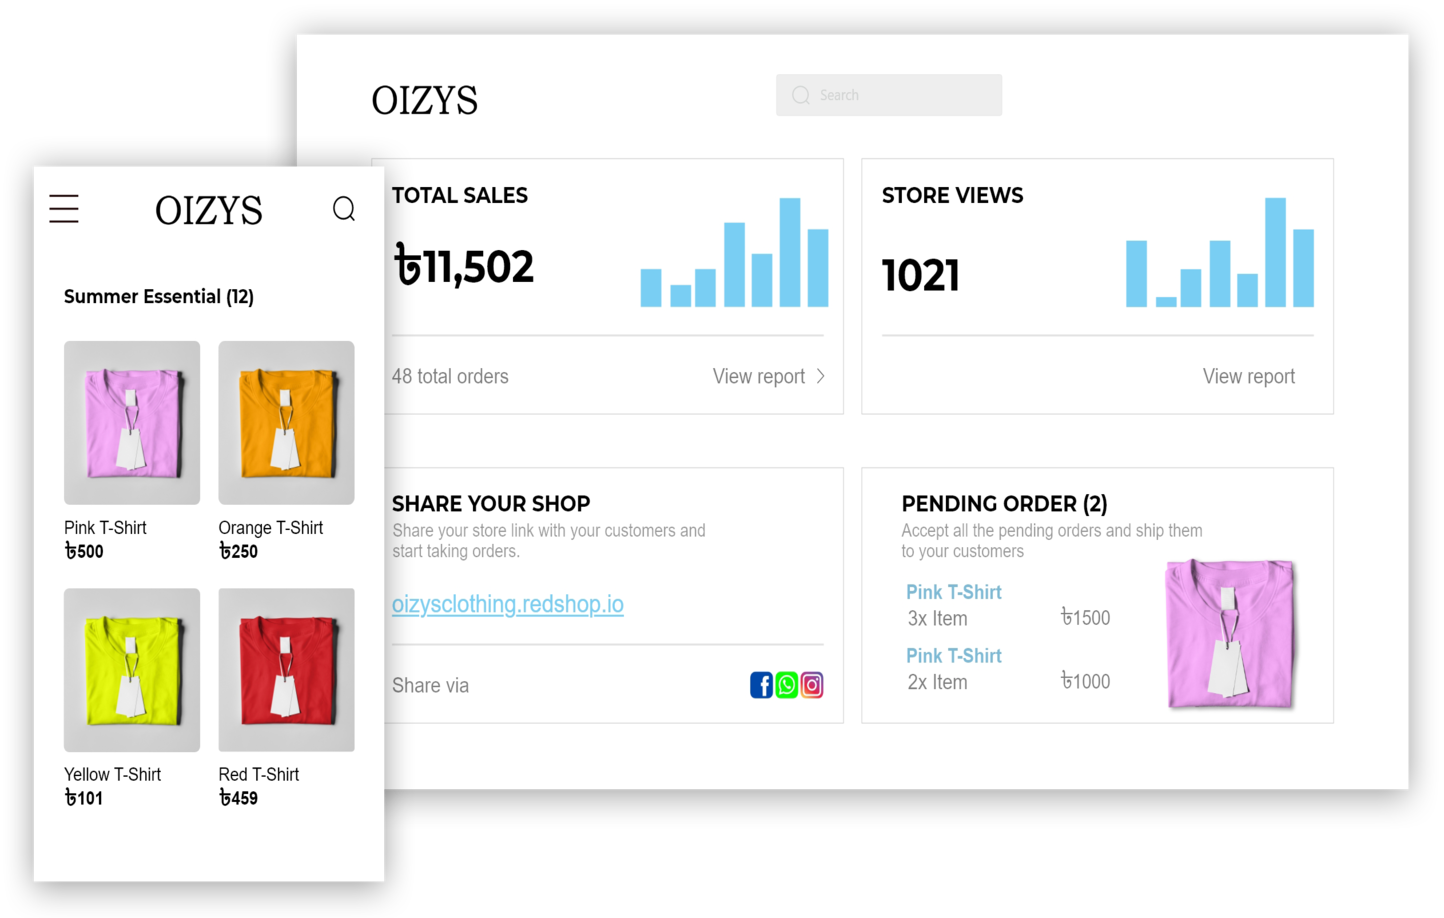Share the shop via Facebook icon

(x=761, y=685)
